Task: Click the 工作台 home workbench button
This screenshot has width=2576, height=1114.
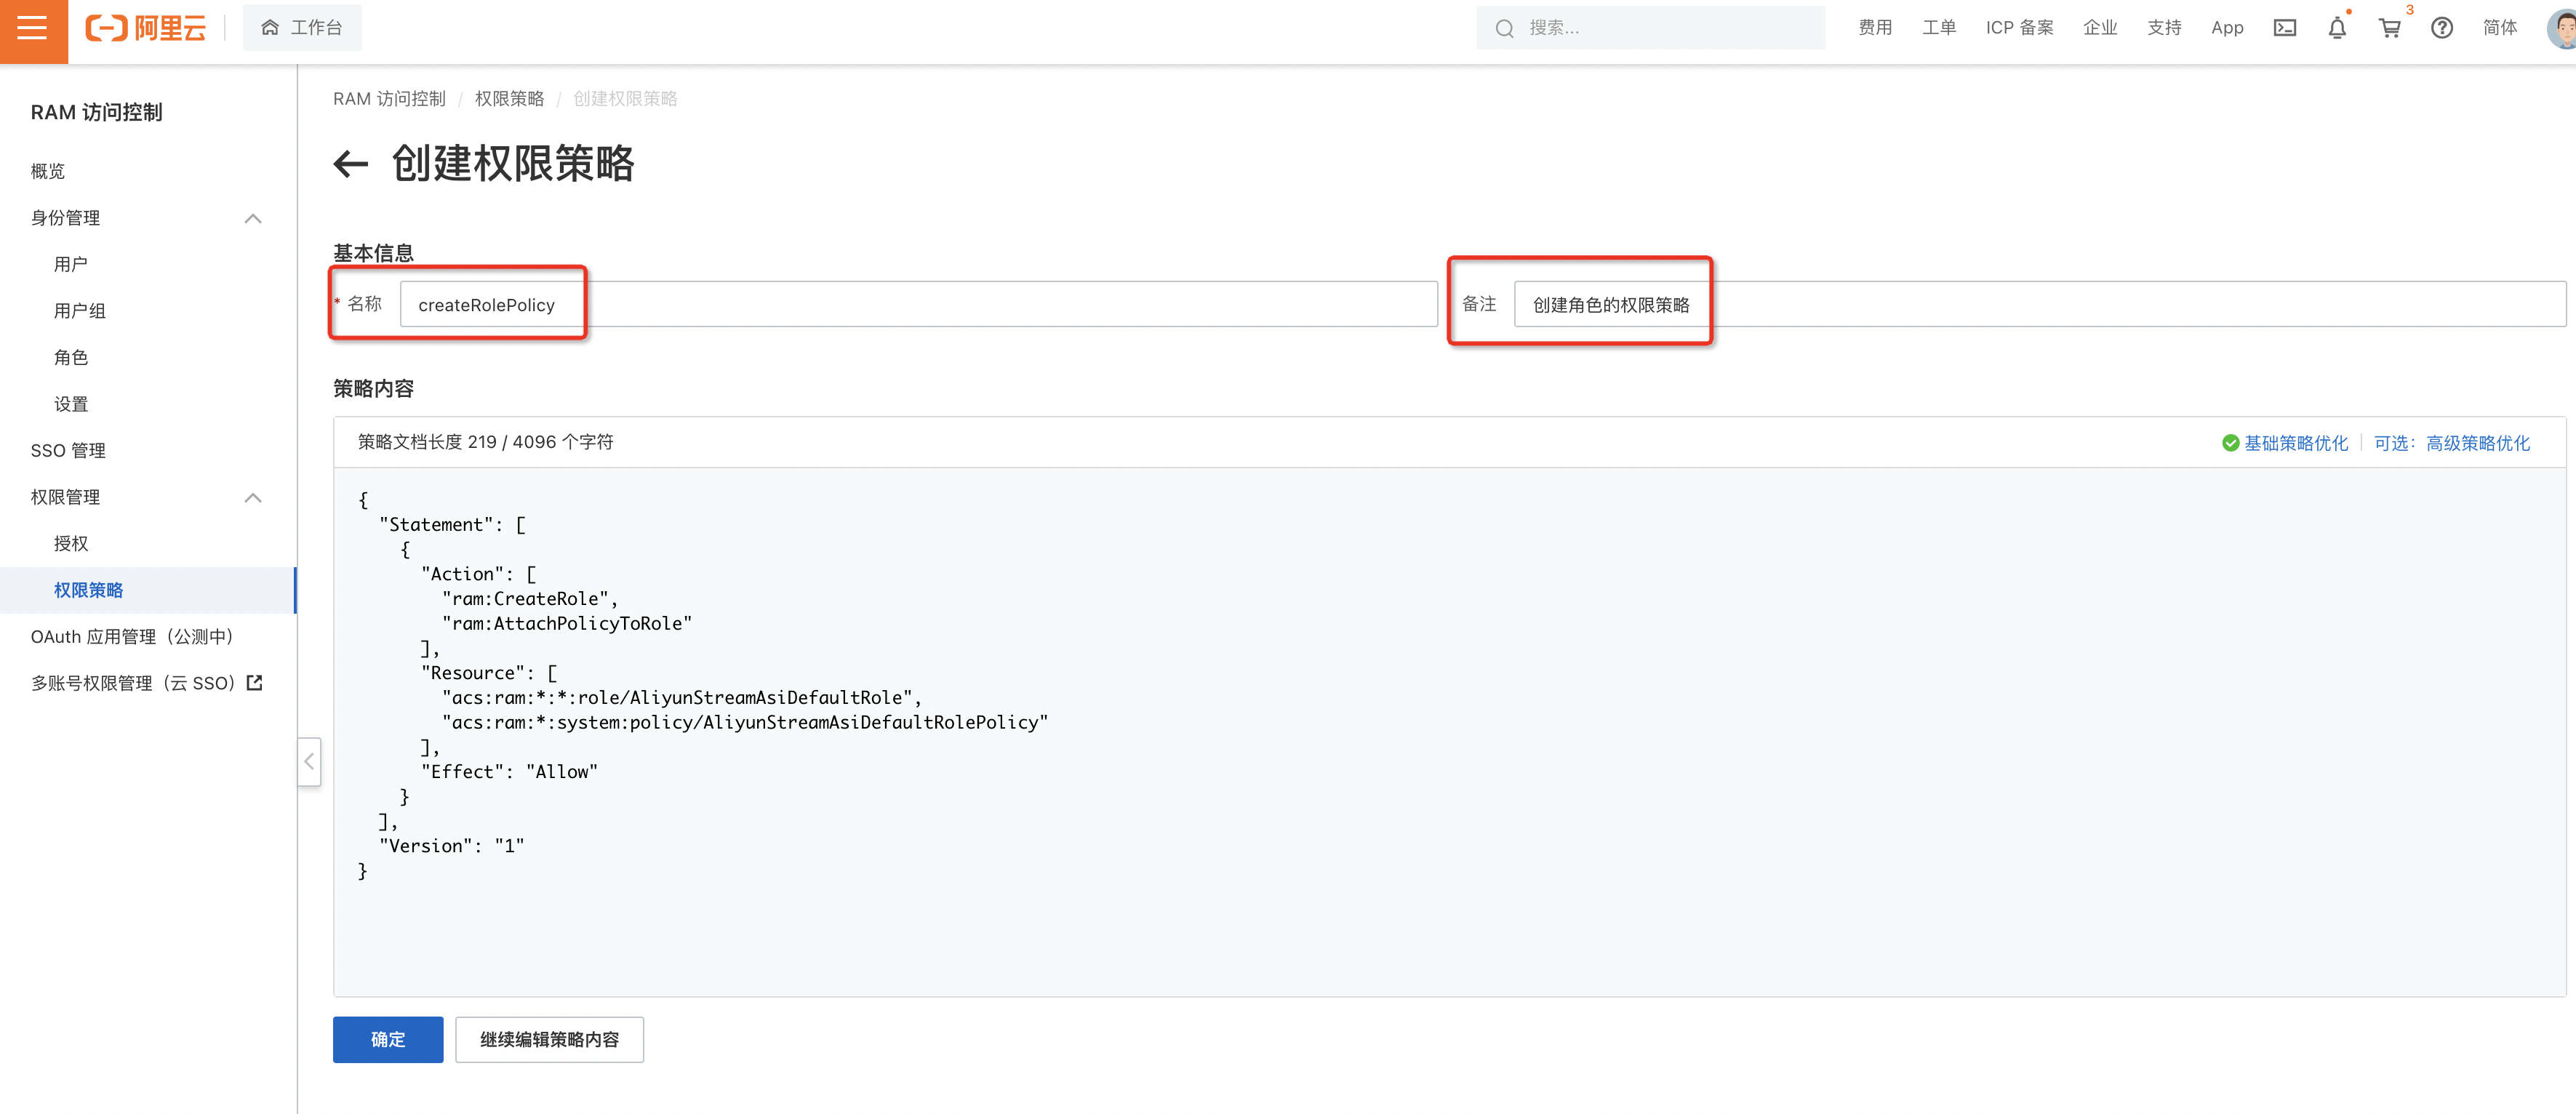Action: (302, 28)
